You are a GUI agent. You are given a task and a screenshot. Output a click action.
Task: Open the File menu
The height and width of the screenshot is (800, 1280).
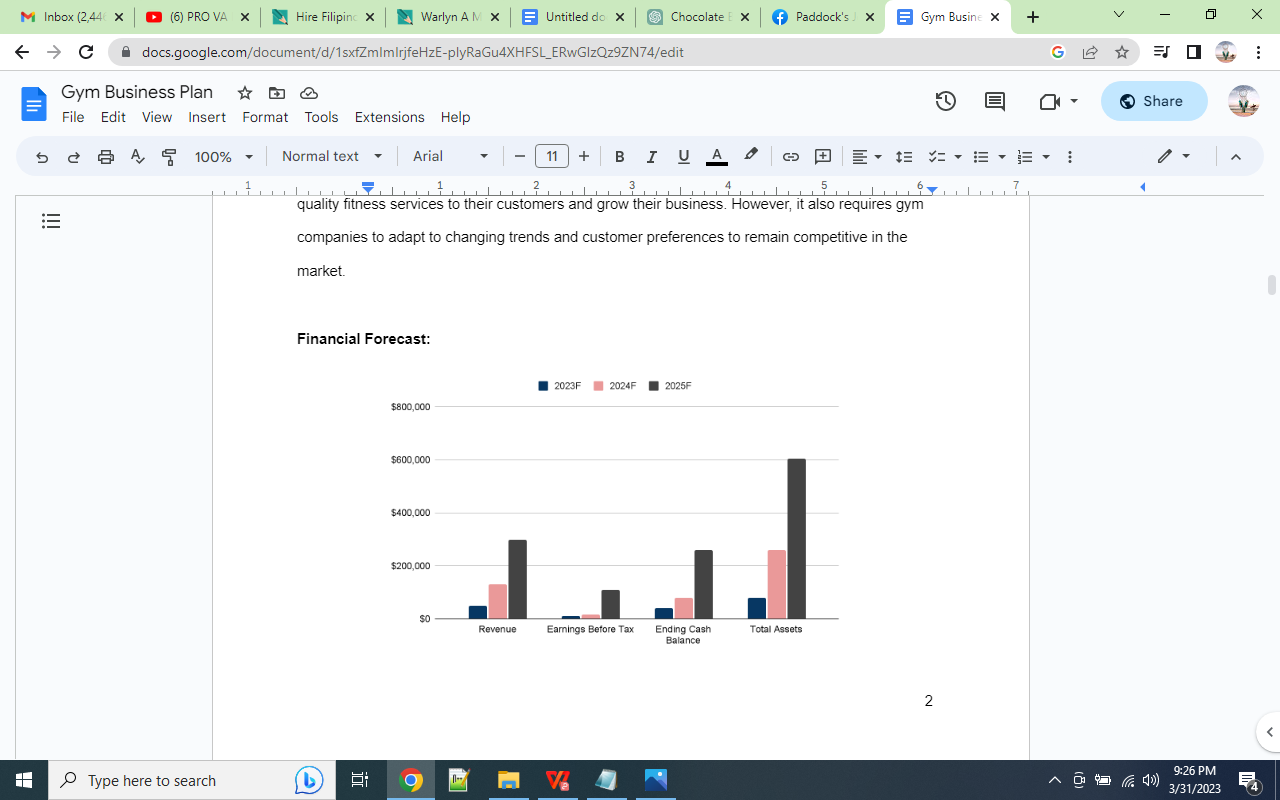pyautogui.click(x=73, y=117)
